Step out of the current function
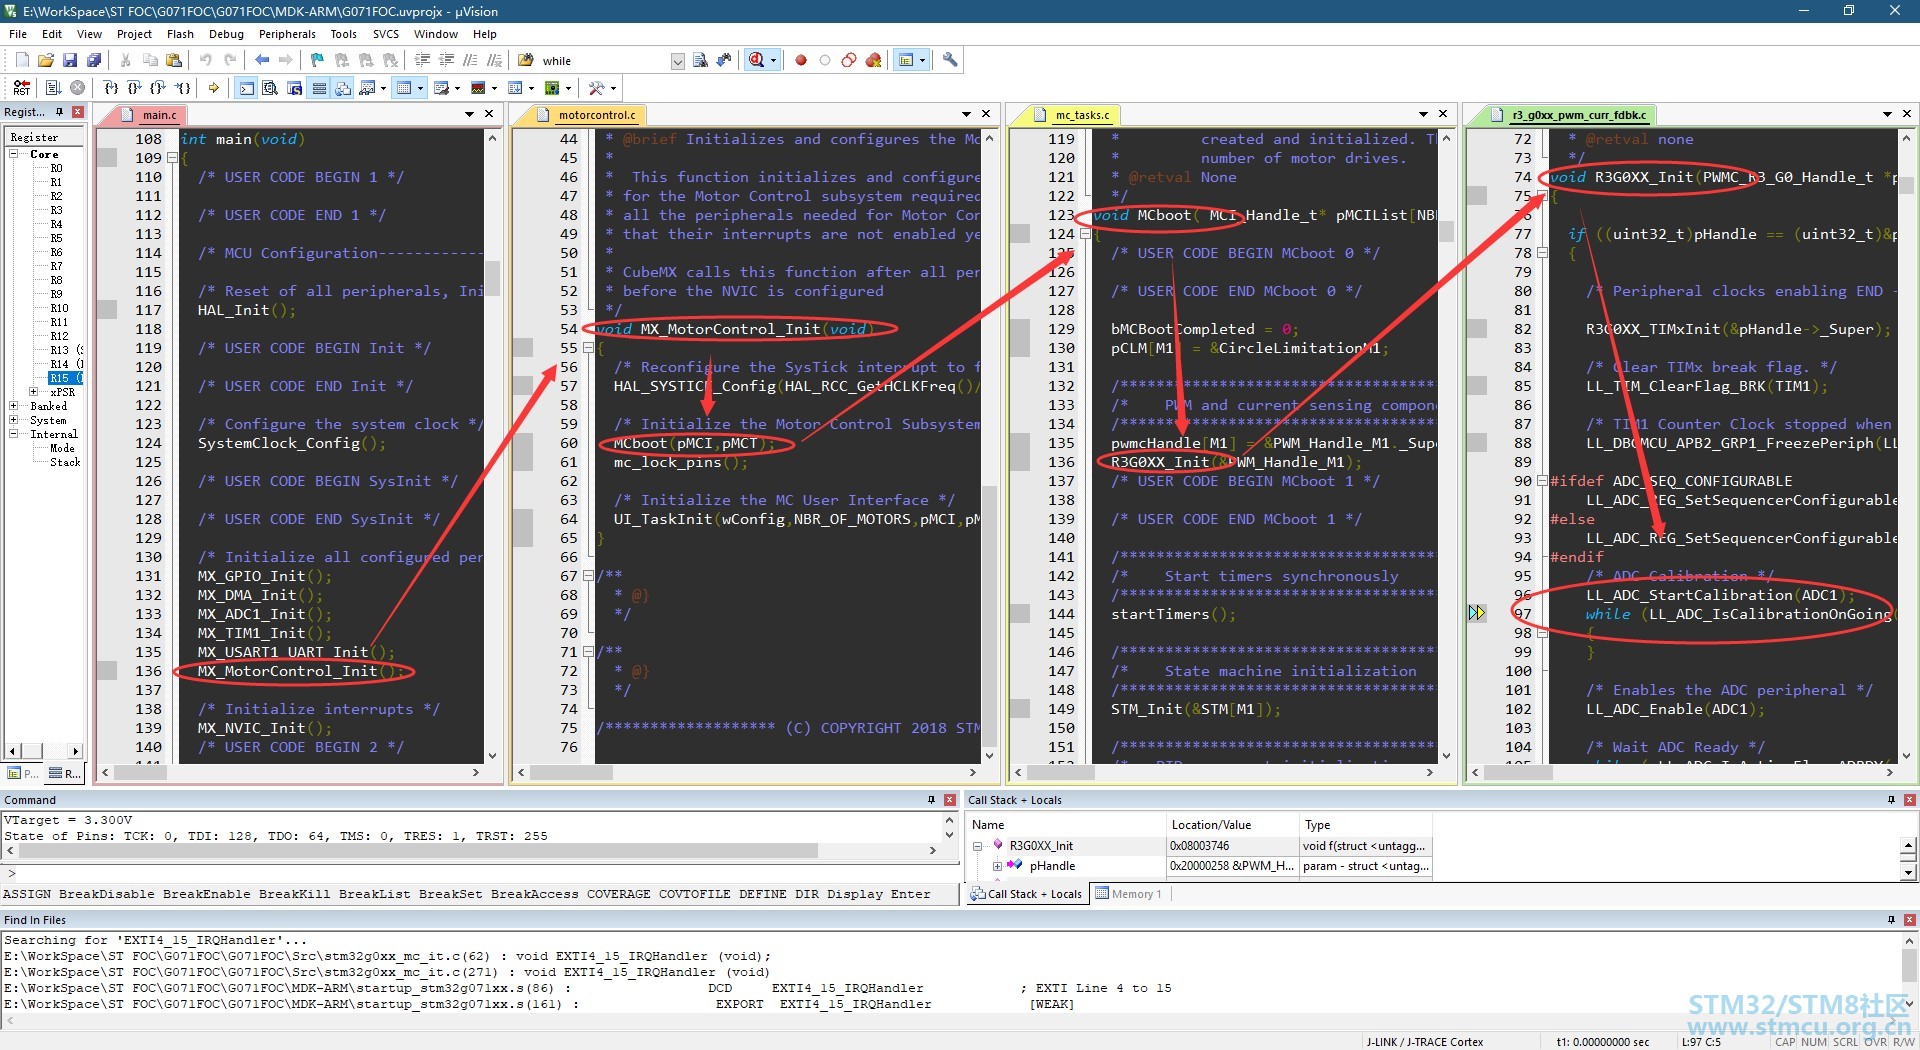This screenshot has width=1920, height=1050. point(159,88)
